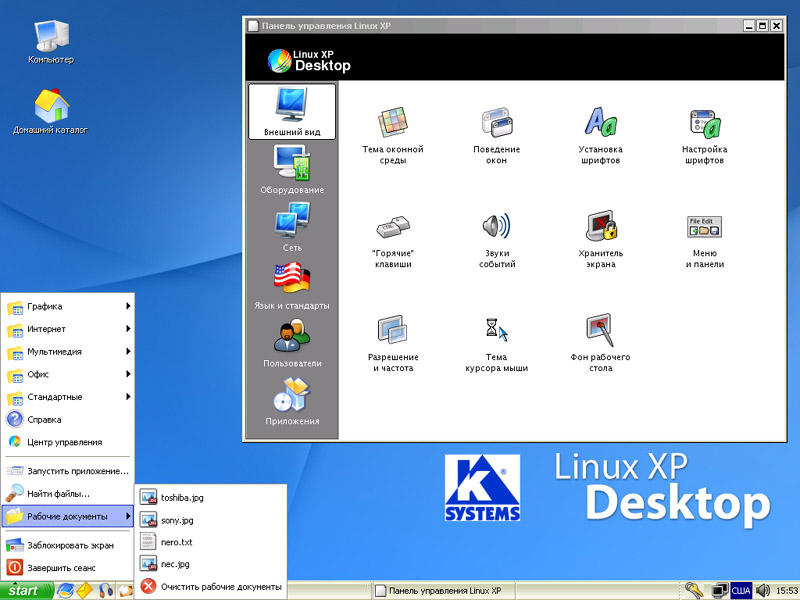Open Хранитель экрана screensaver settings
The width and height of the screenshot is (800, 600).
601,240
